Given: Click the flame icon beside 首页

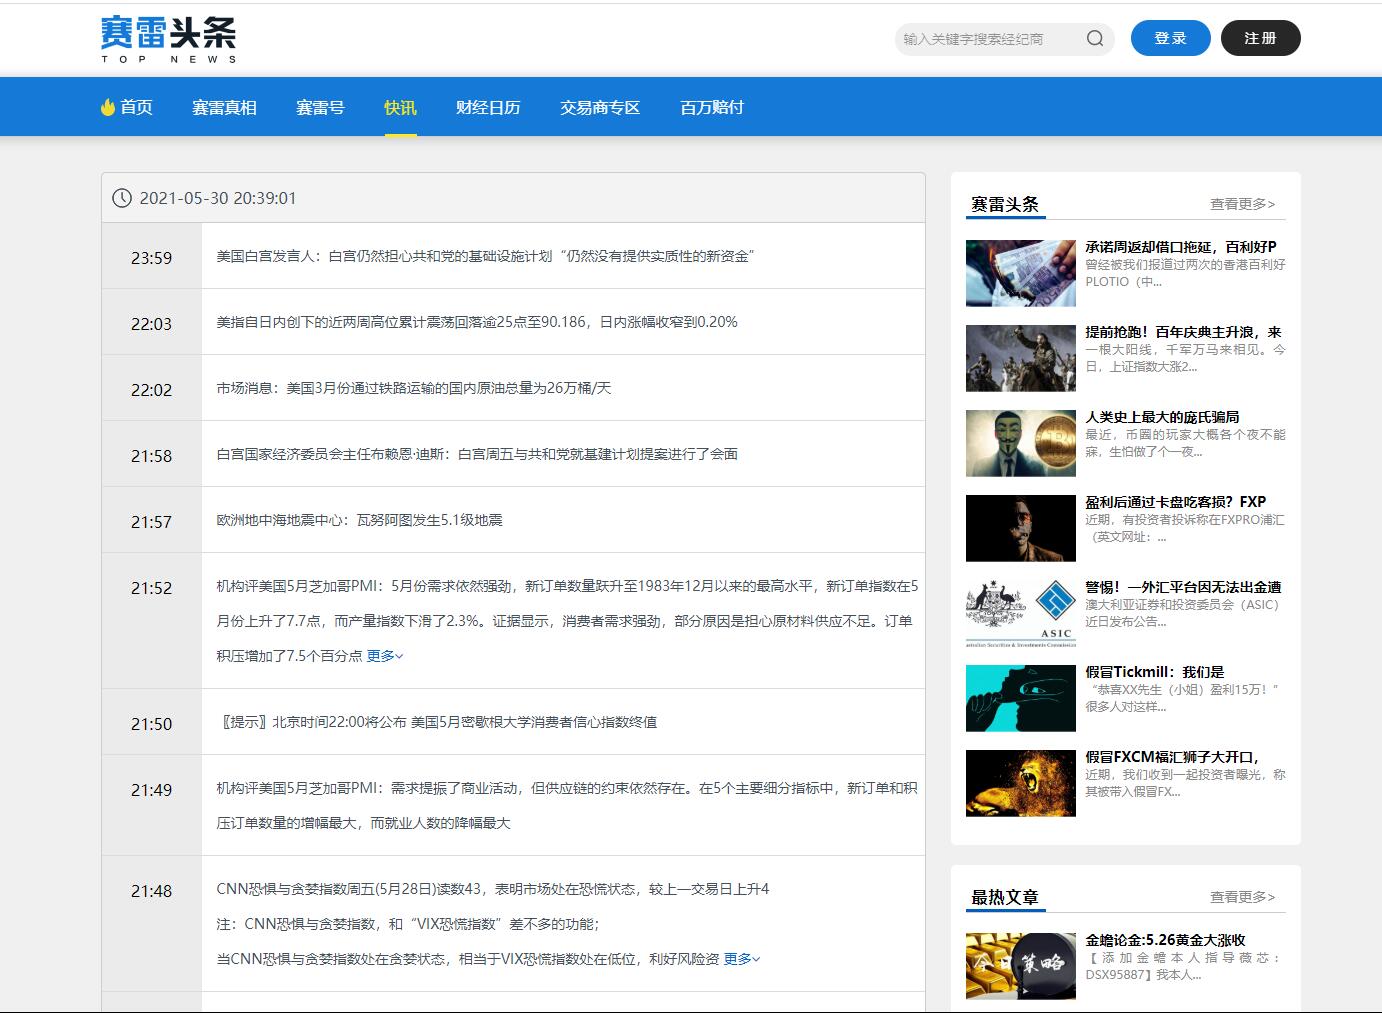Looking at the screenshot, I should (106, 107).
